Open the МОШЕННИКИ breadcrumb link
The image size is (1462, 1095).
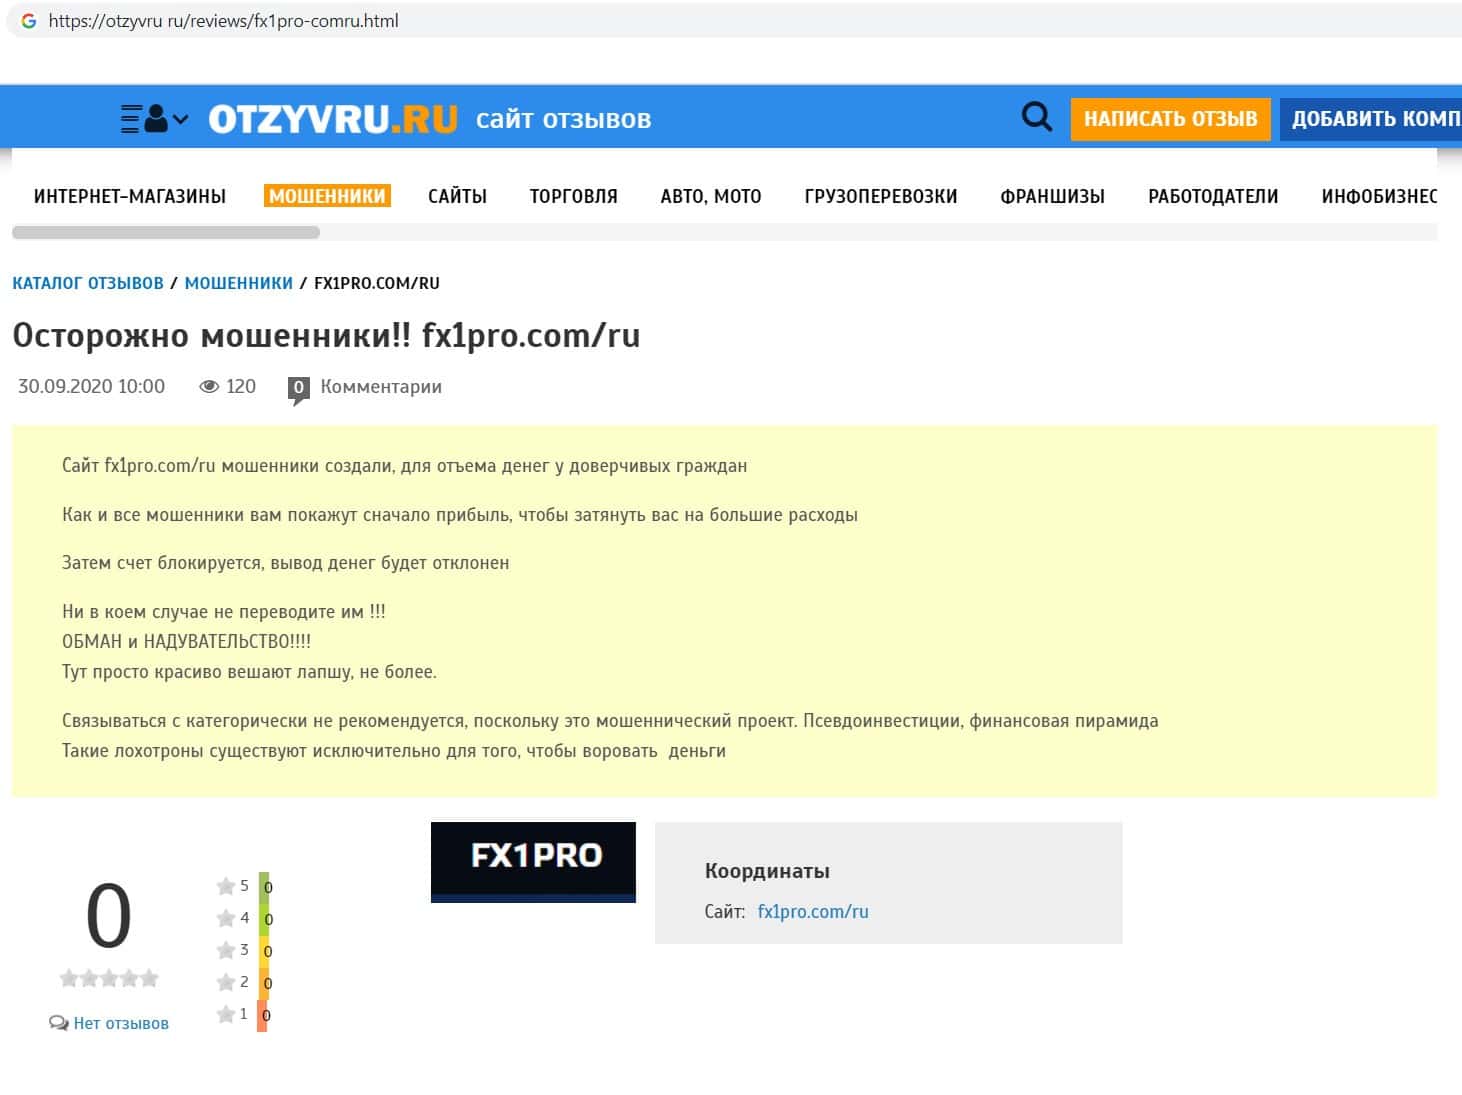(239, 283)
